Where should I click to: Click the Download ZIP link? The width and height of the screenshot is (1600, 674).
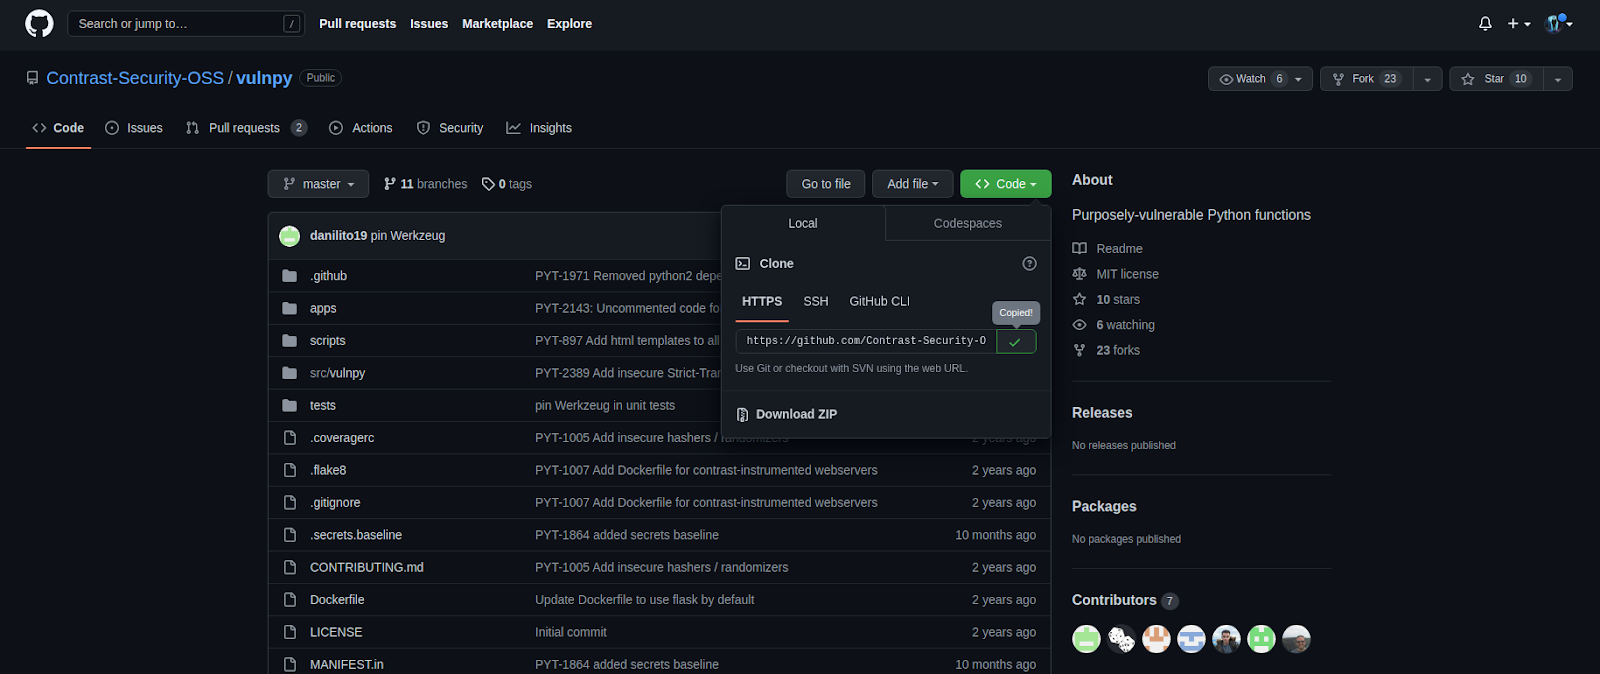[x=796, y=414]
